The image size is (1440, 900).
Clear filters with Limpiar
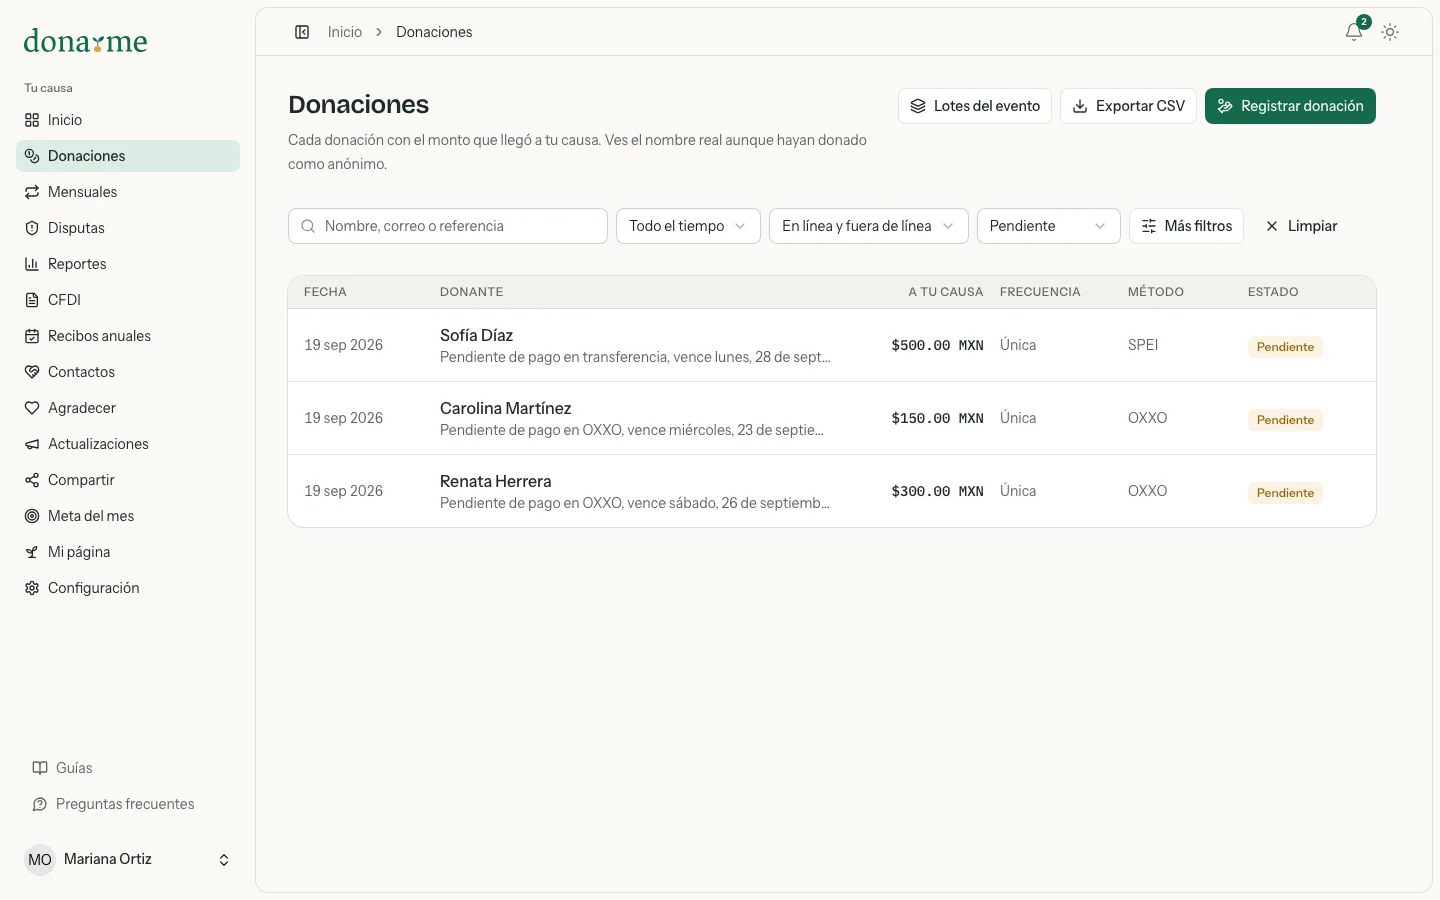click(x=1301, y=226)
